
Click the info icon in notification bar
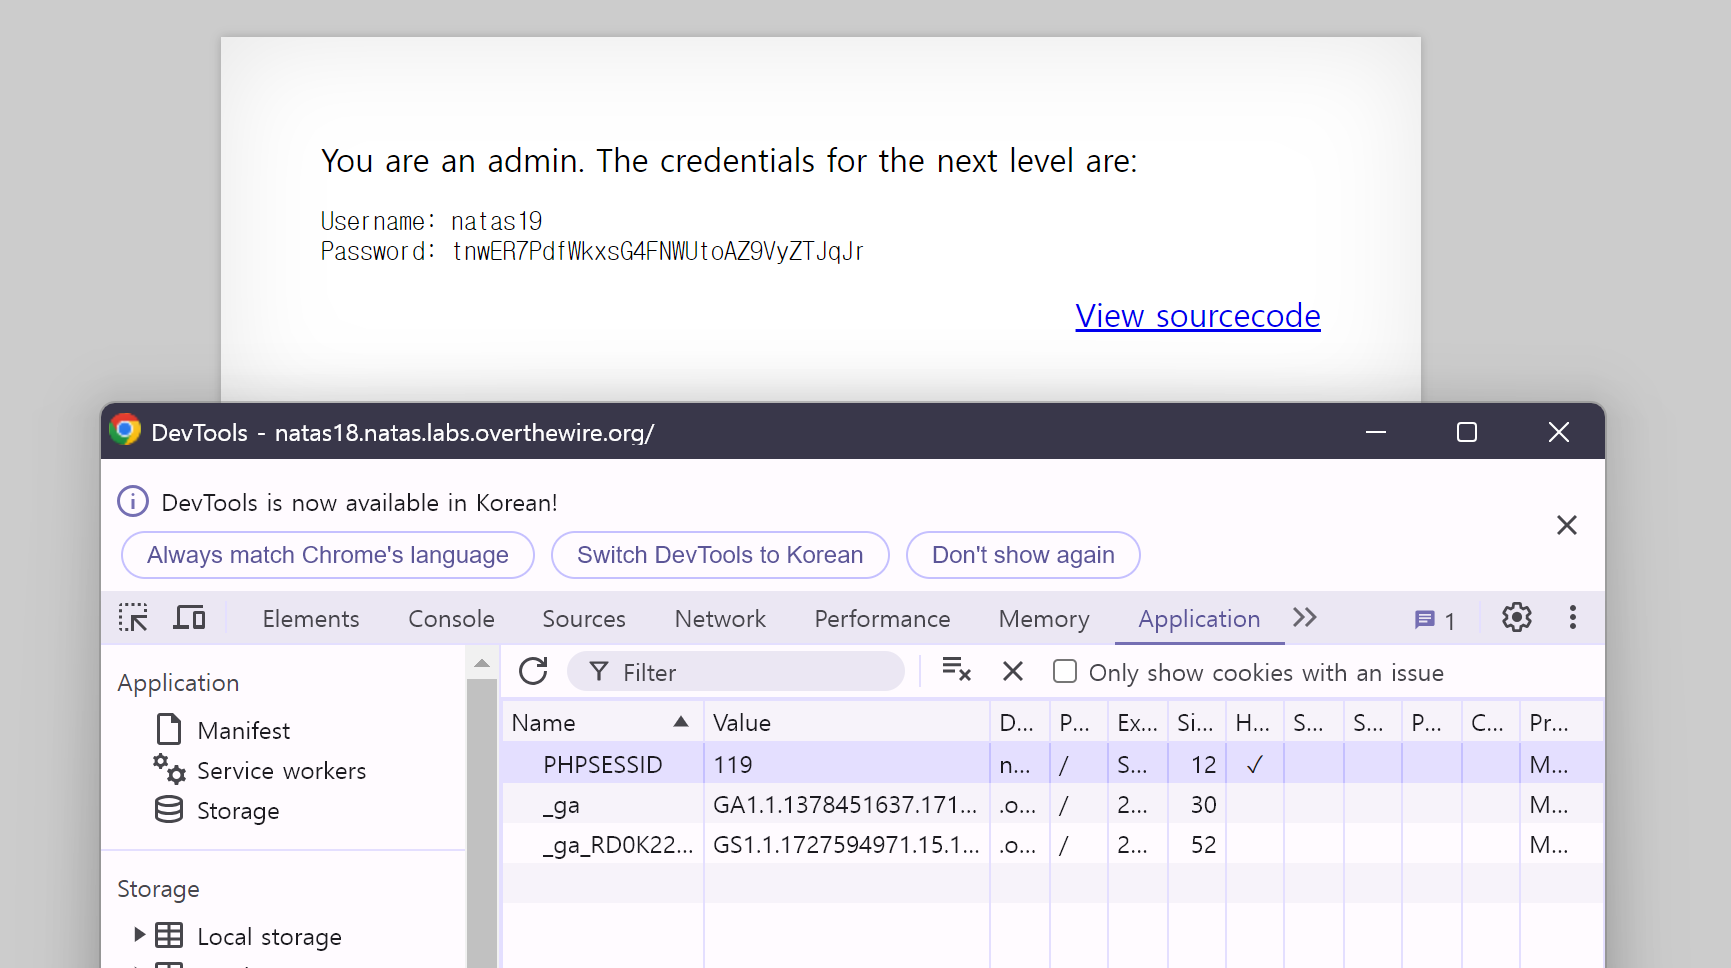pos(133,501)
